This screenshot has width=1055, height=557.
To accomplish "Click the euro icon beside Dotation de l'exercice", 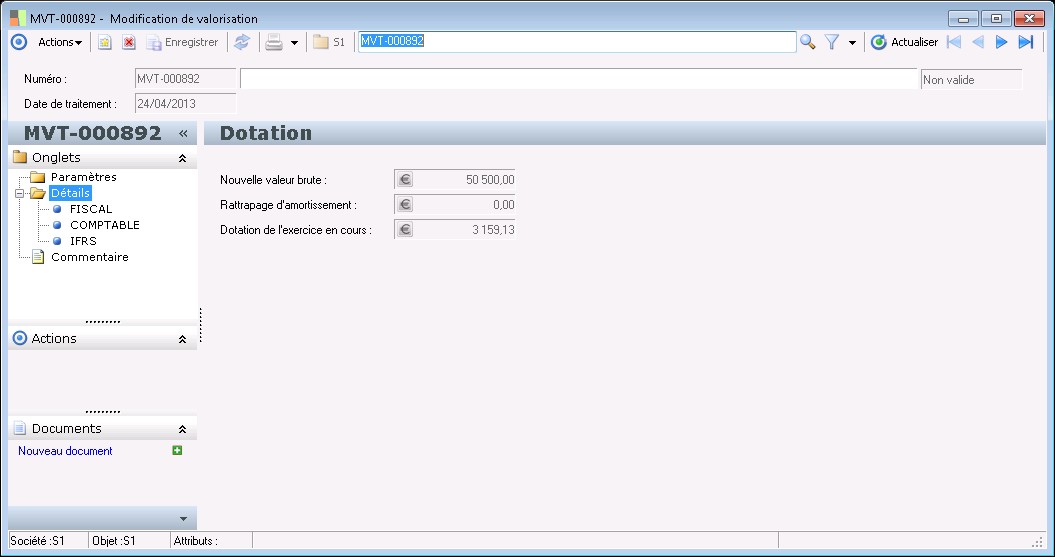I will tap(404, 229).
